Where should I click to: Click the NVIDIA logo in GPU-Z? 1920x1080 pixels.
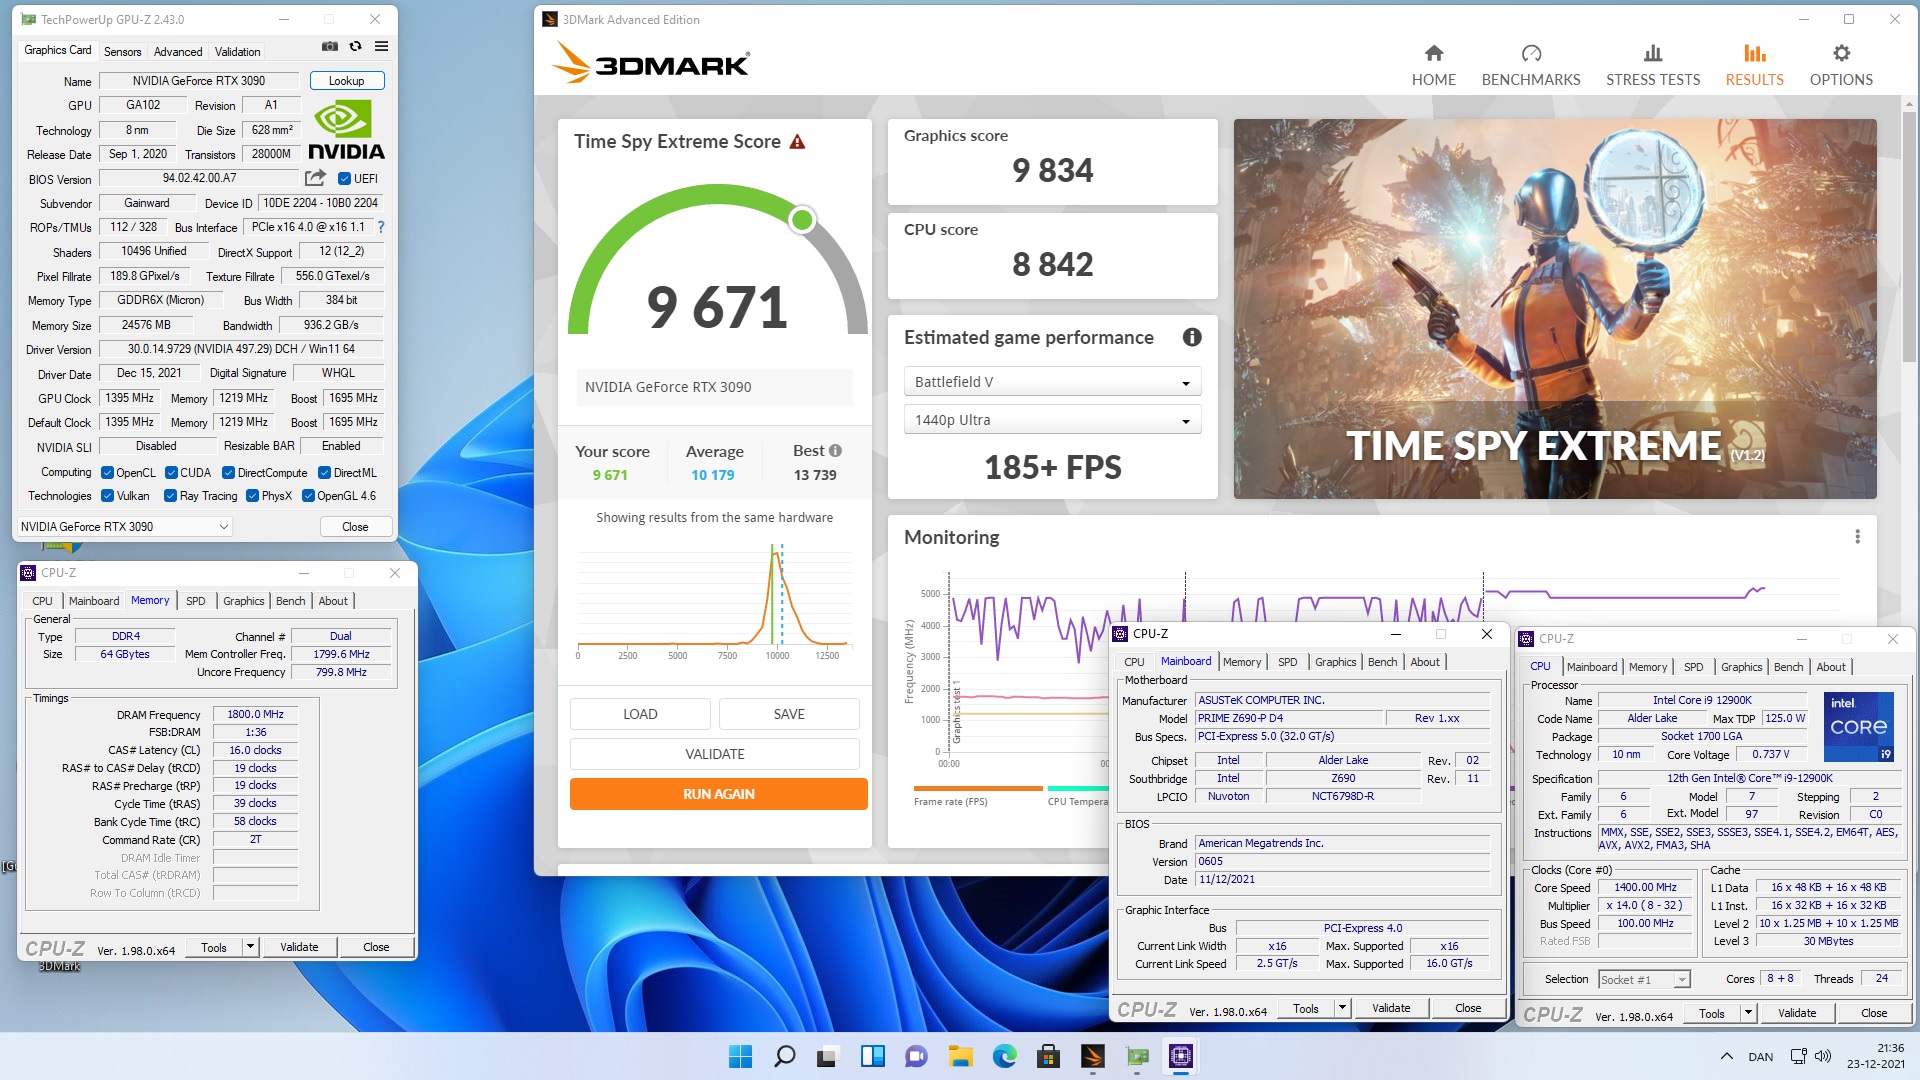pos(346,130)
